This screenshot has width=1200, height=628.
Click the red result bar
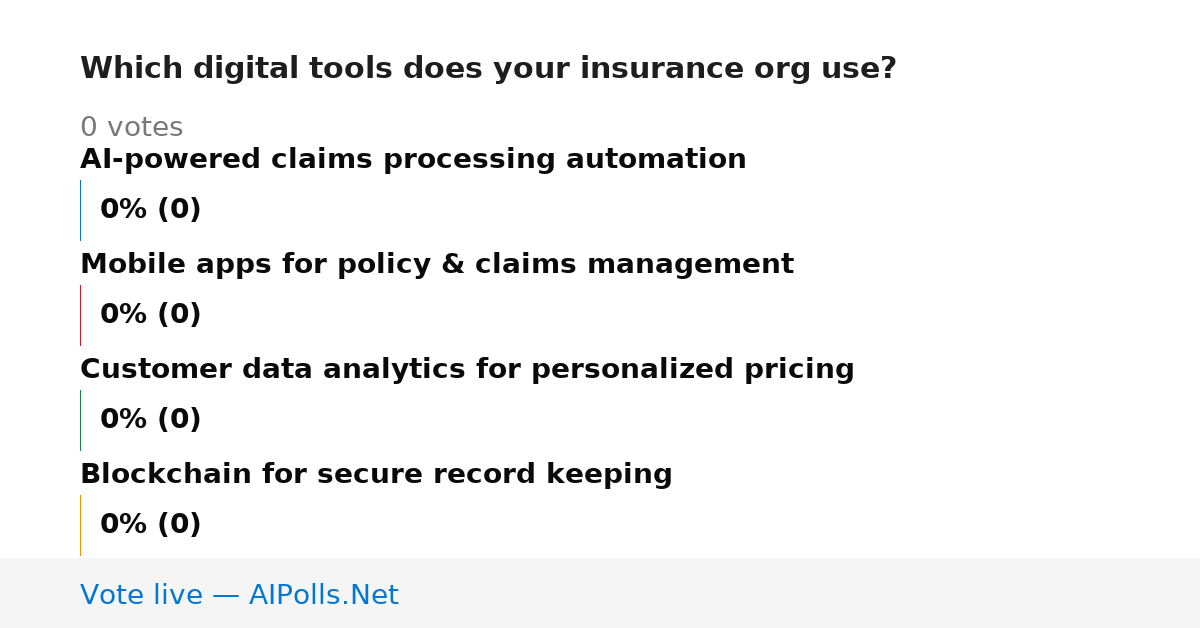80,315
